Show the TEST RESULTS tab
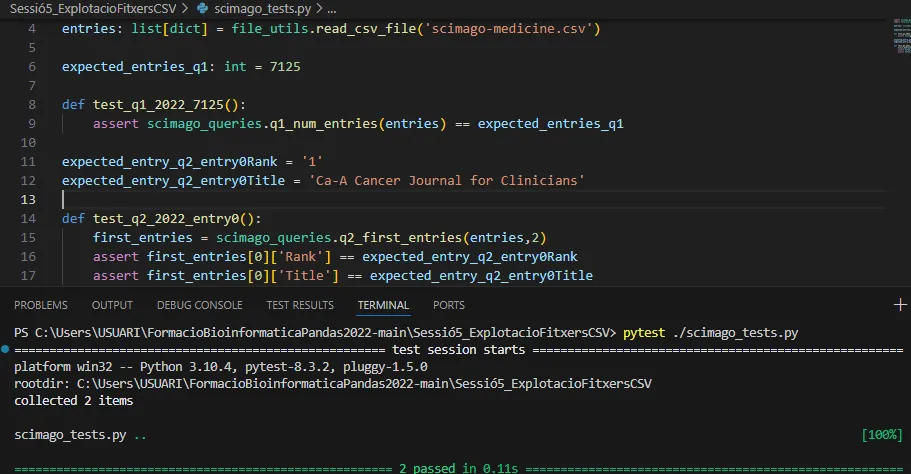 [300, 305]
